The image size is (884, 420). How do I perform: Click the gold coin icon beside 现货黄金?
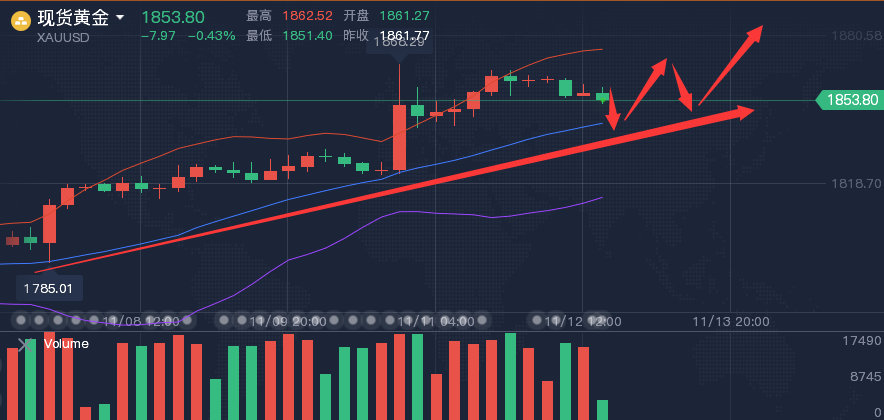tap(19, 19)
